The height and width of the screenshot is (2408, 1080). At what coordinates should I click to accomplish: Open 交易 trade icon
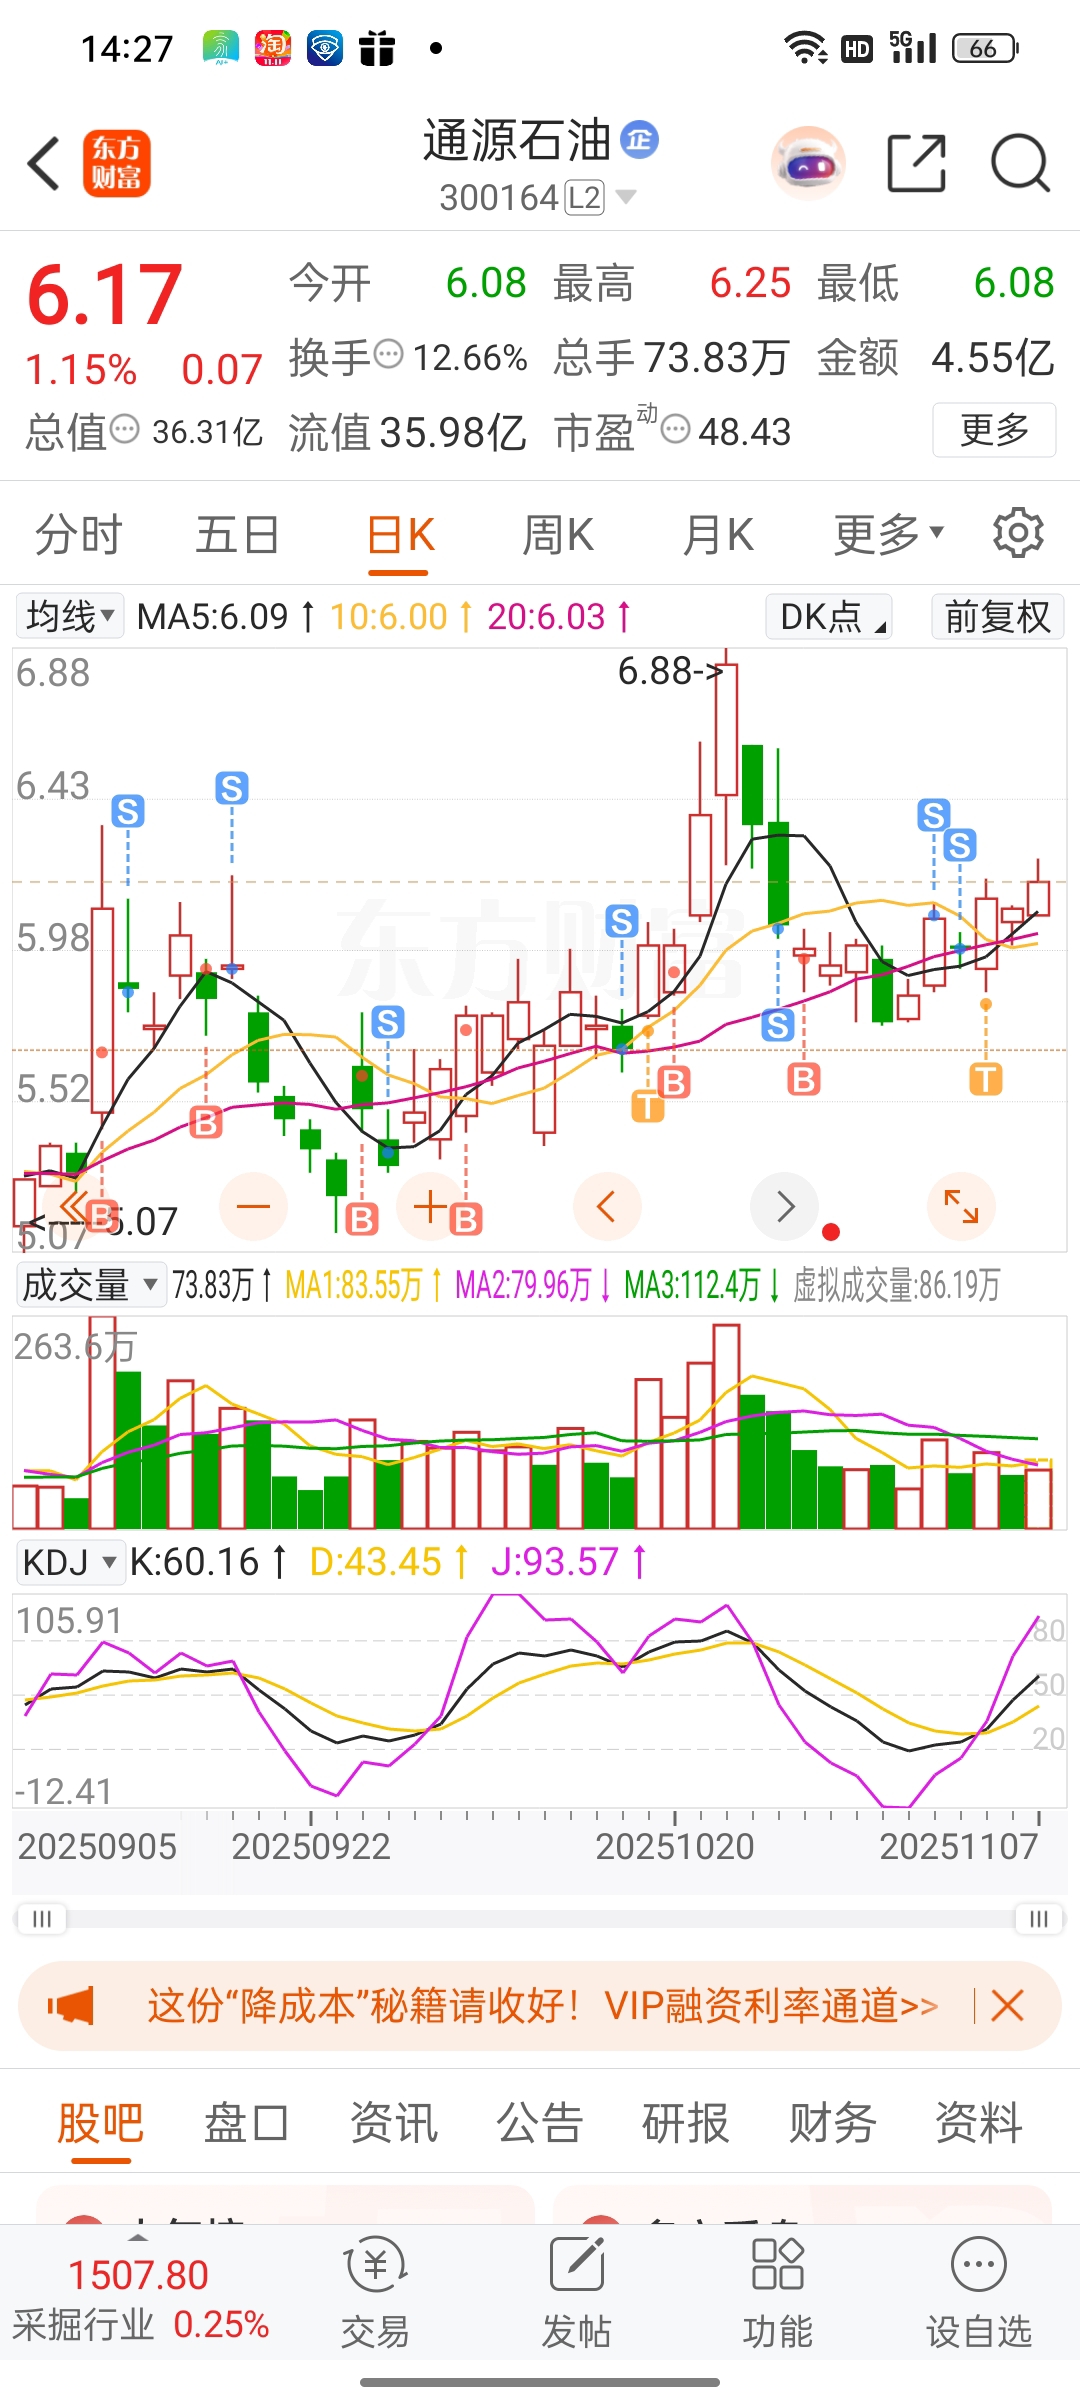(x=375, y=2294)
